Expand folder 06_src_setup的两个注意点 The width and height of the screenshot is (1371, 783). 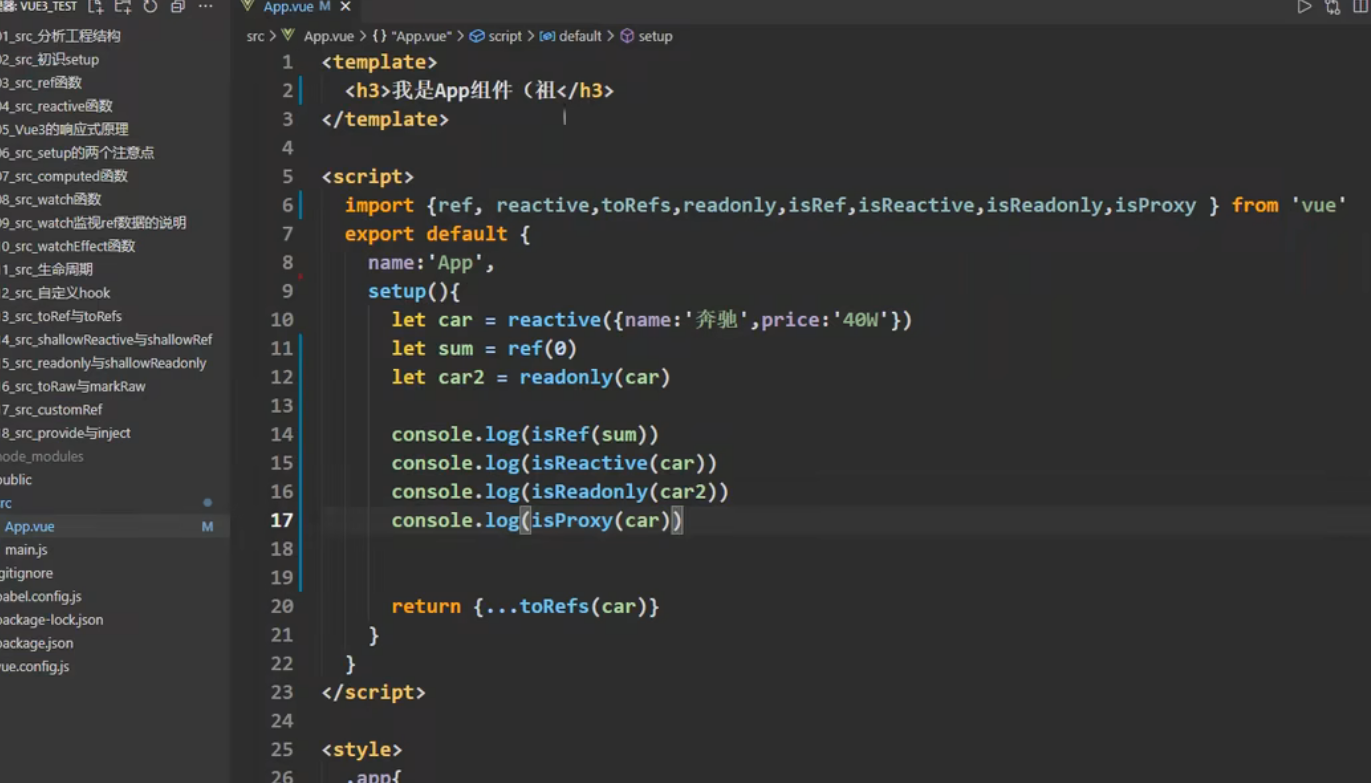tap(77, 153)
